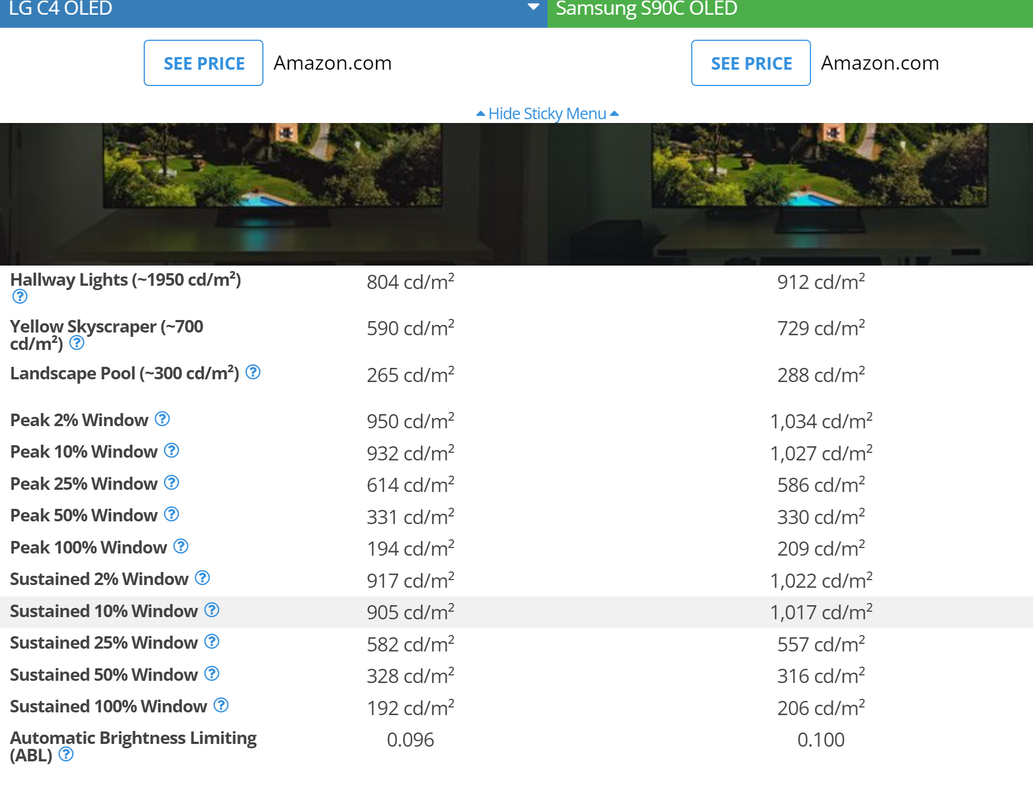Click the 729 cd/m² value
1033x800 pixels.
[821, 328]
